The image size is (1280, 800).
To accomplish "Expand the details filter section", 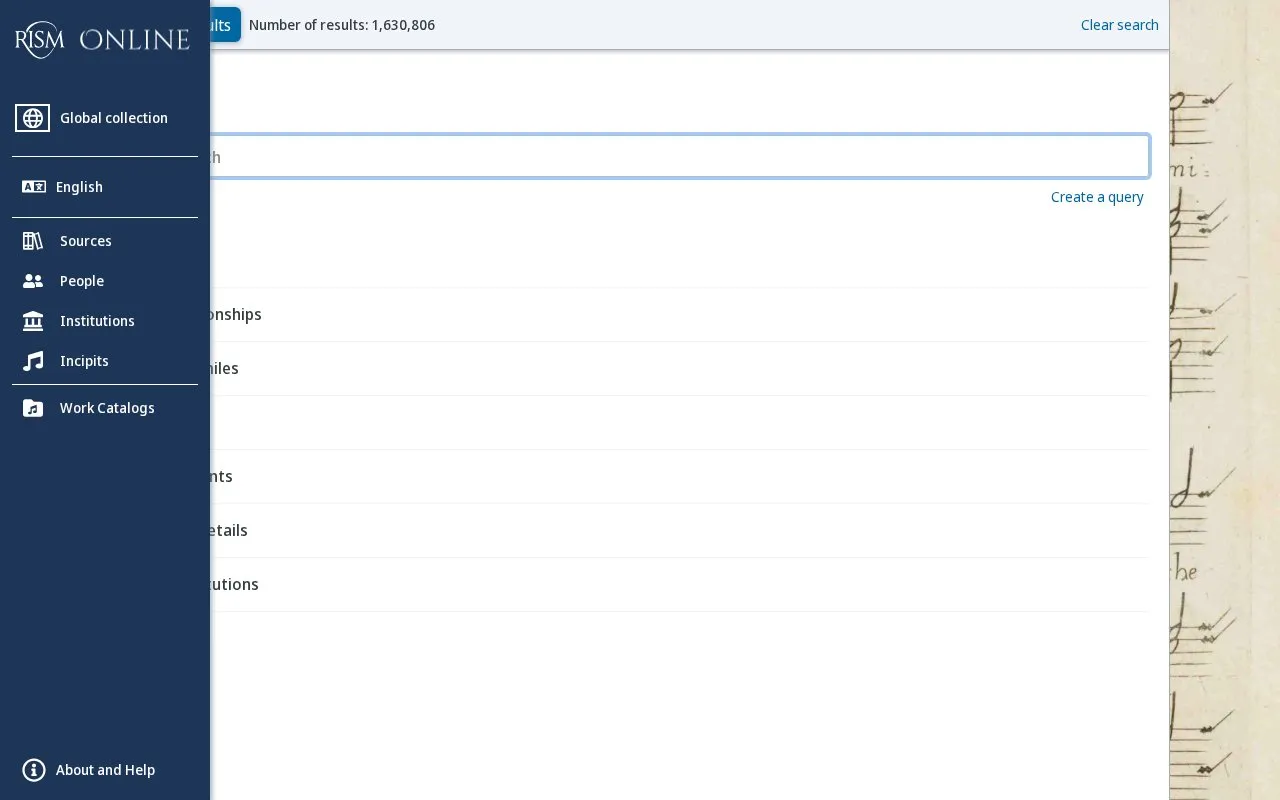I will tap(679, 531).
